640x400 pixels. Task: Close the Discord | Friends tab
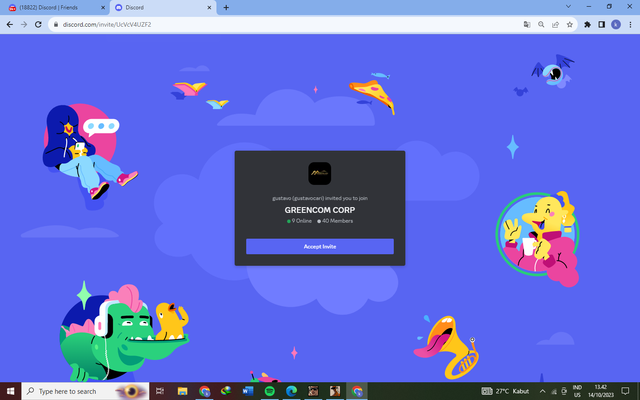tap(103, 7)
